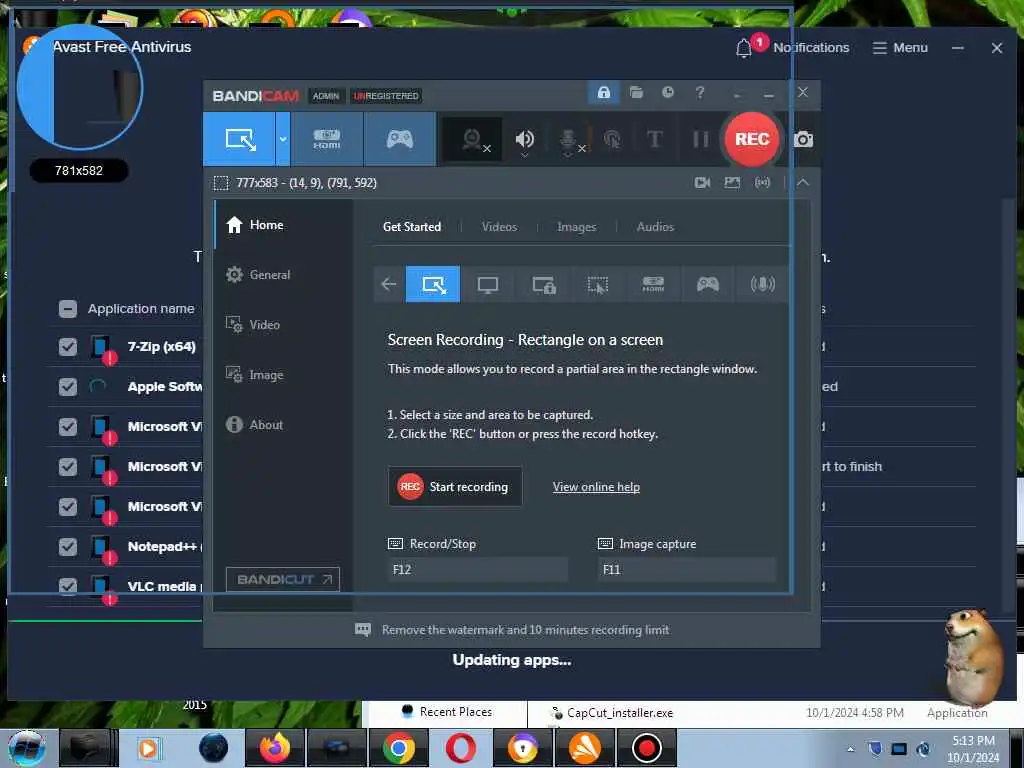Switch to Get Started tab

(x=411, y=227)
